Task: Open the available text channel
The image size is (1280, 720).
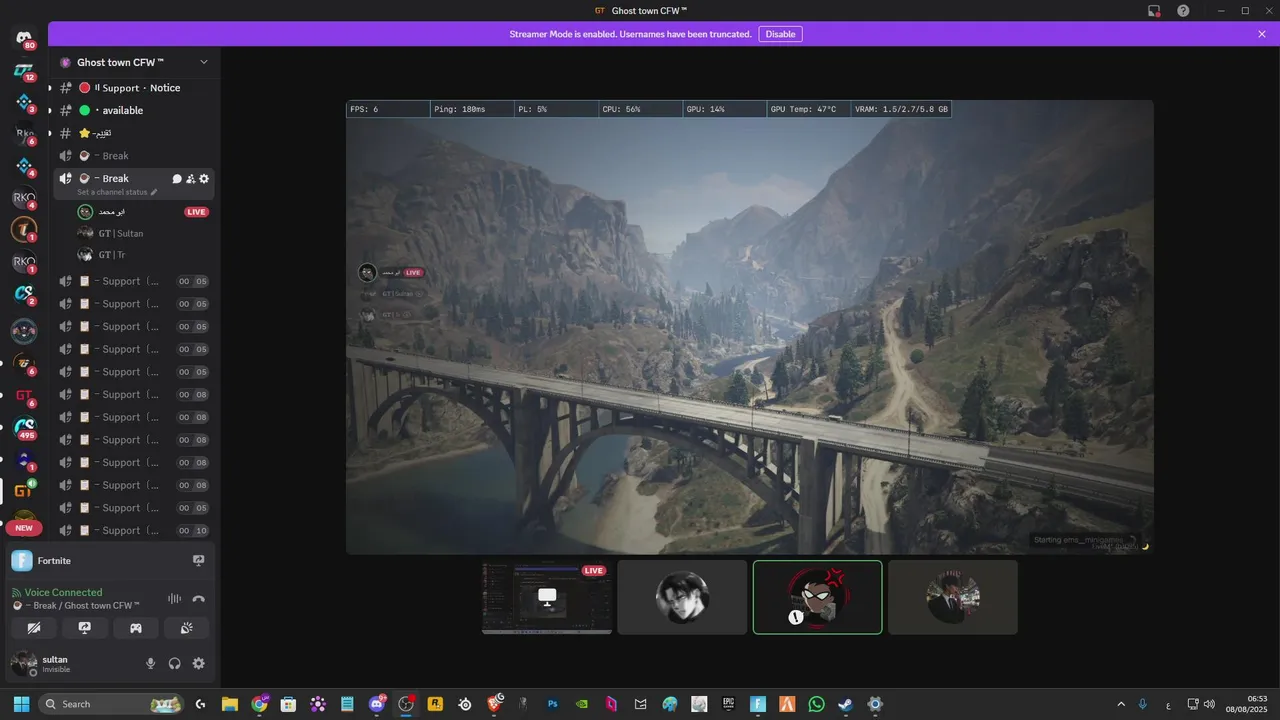Action: (134, 110)
